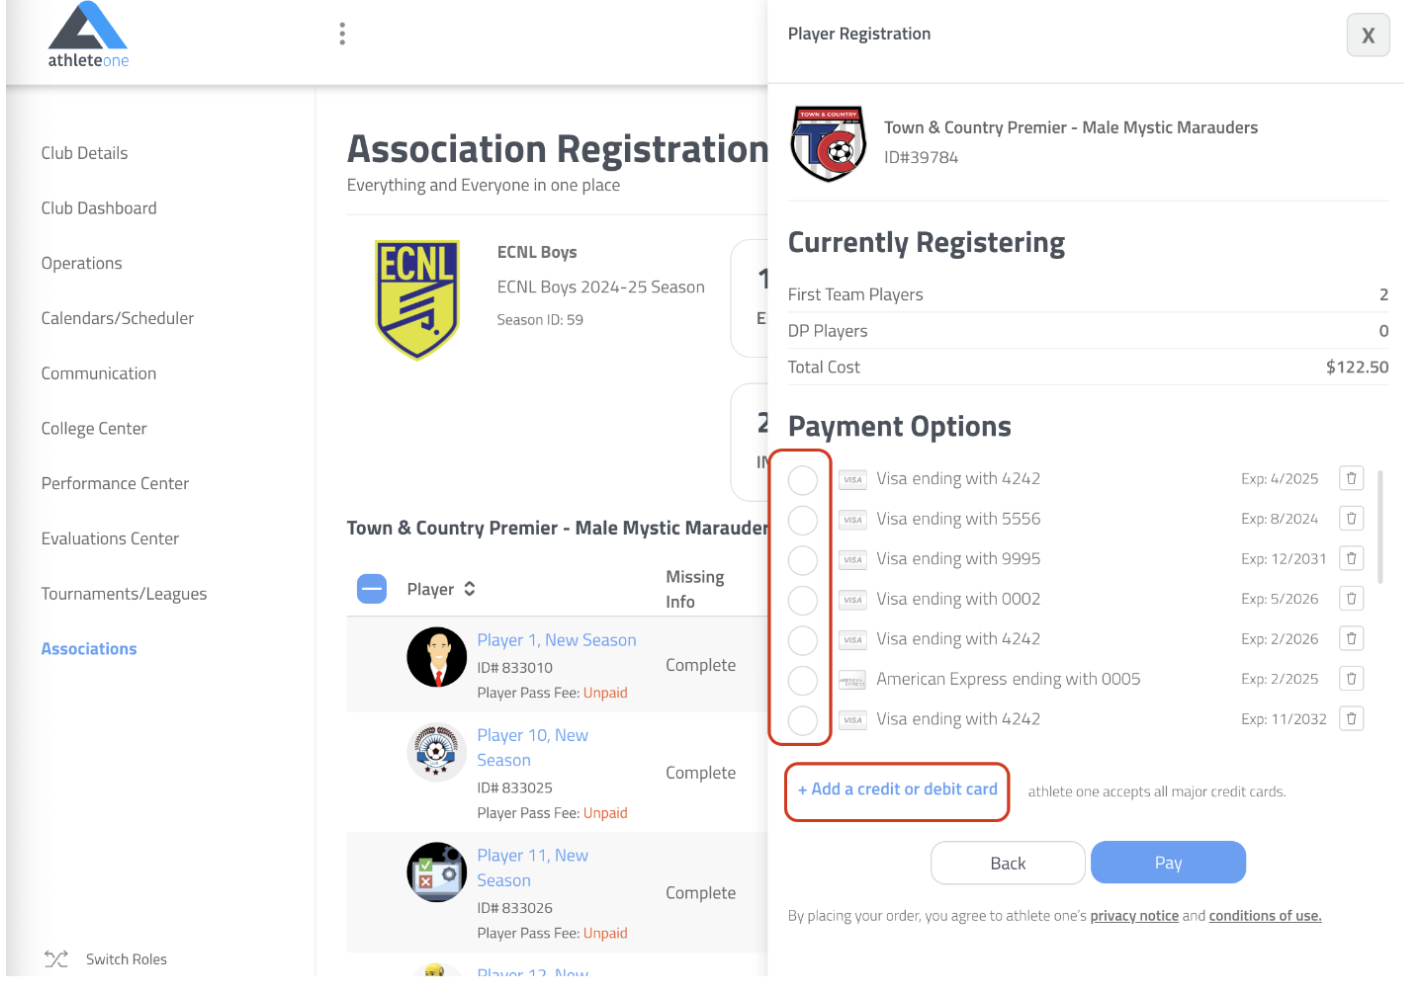Toggle the select-all players checkbox
Viewport: 1418px width, 1004px height.
tap(372, 589)
